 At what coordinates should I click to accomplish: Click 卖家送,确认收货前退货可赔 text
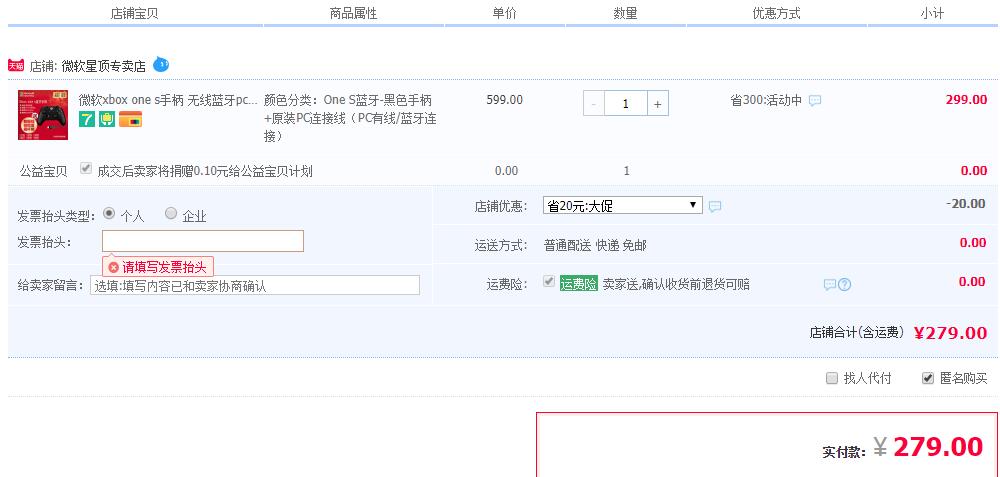pos(676,284)
